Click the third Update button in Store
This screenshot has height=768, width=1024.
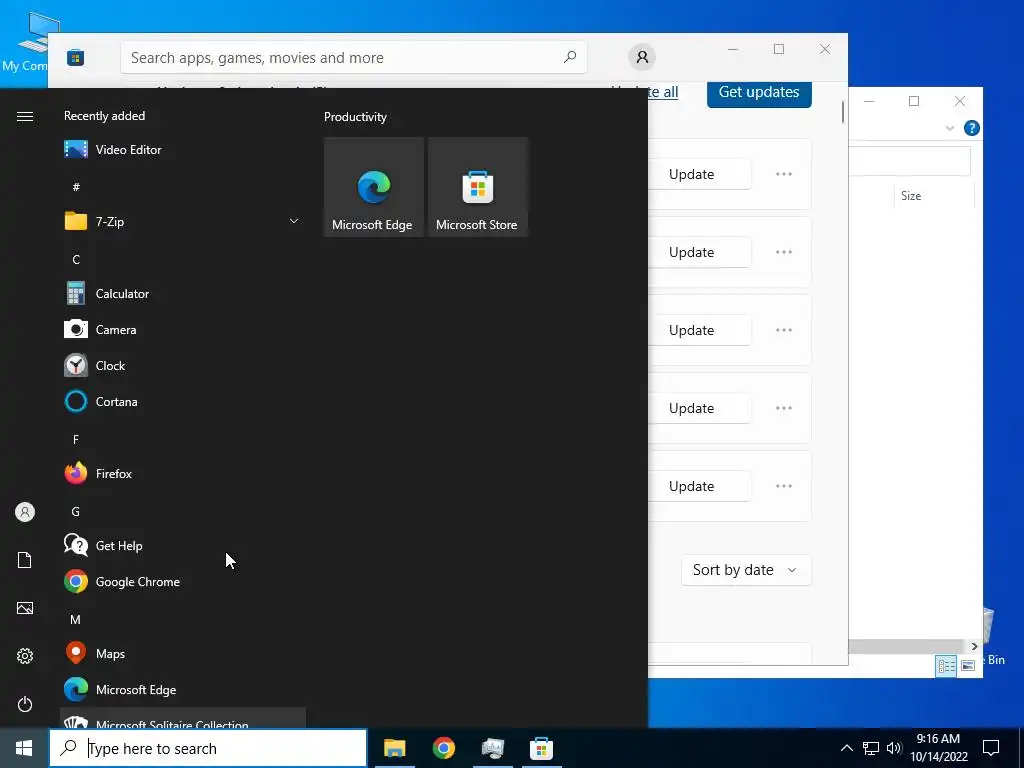[x=699, y=330]
